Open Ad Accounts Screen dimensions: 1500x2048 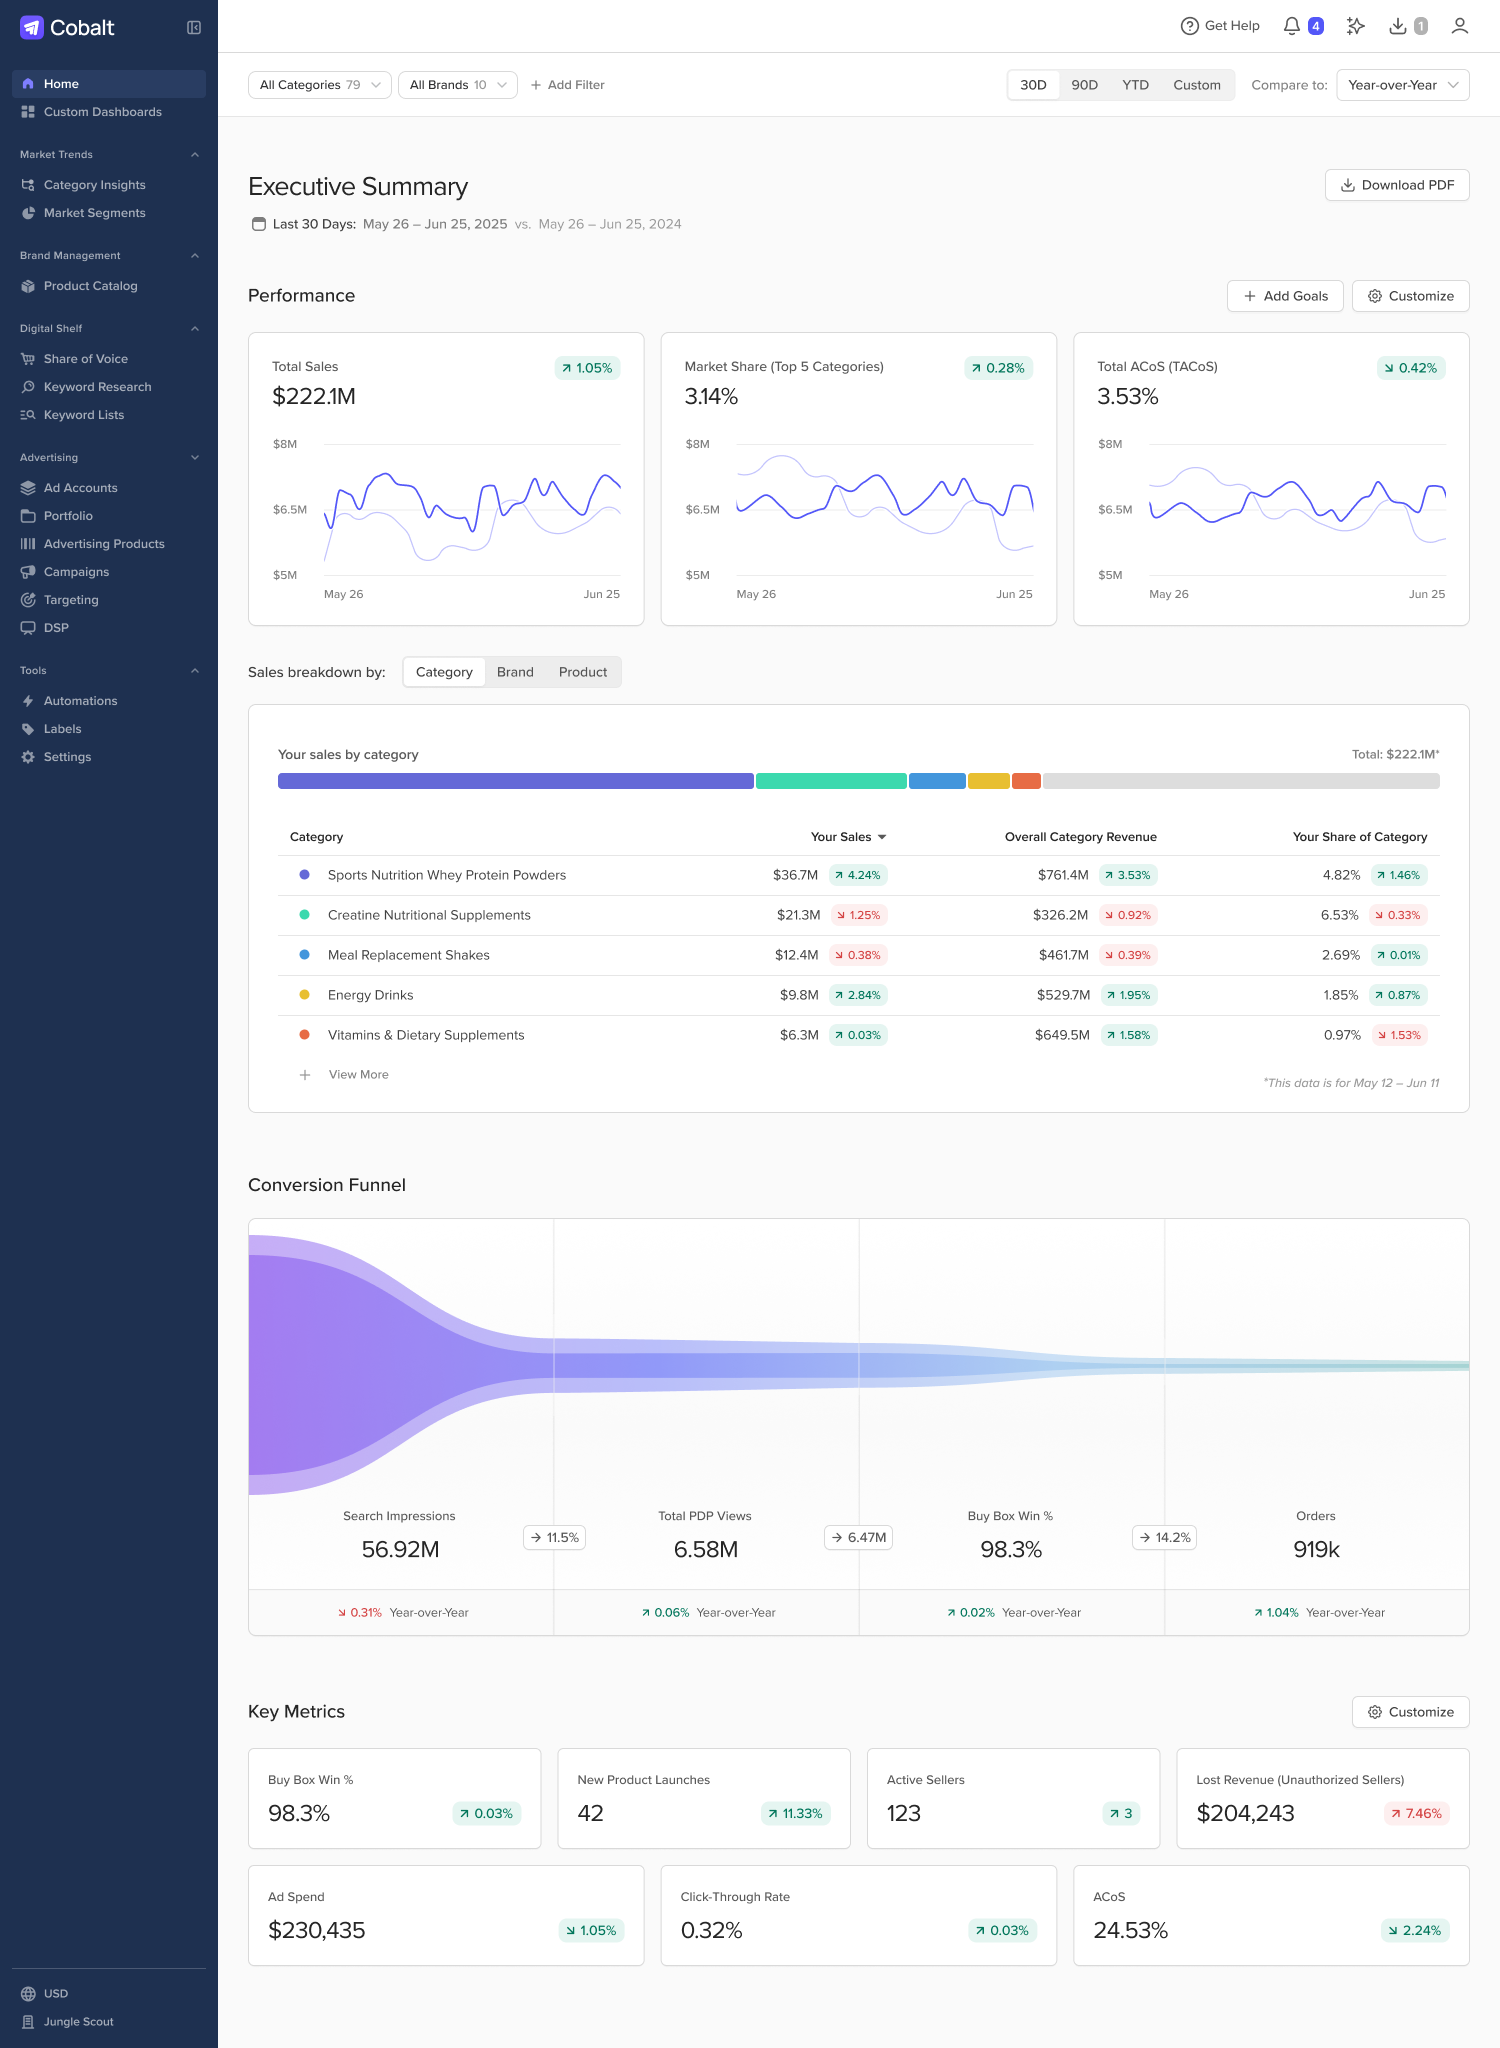pos(81,488)
